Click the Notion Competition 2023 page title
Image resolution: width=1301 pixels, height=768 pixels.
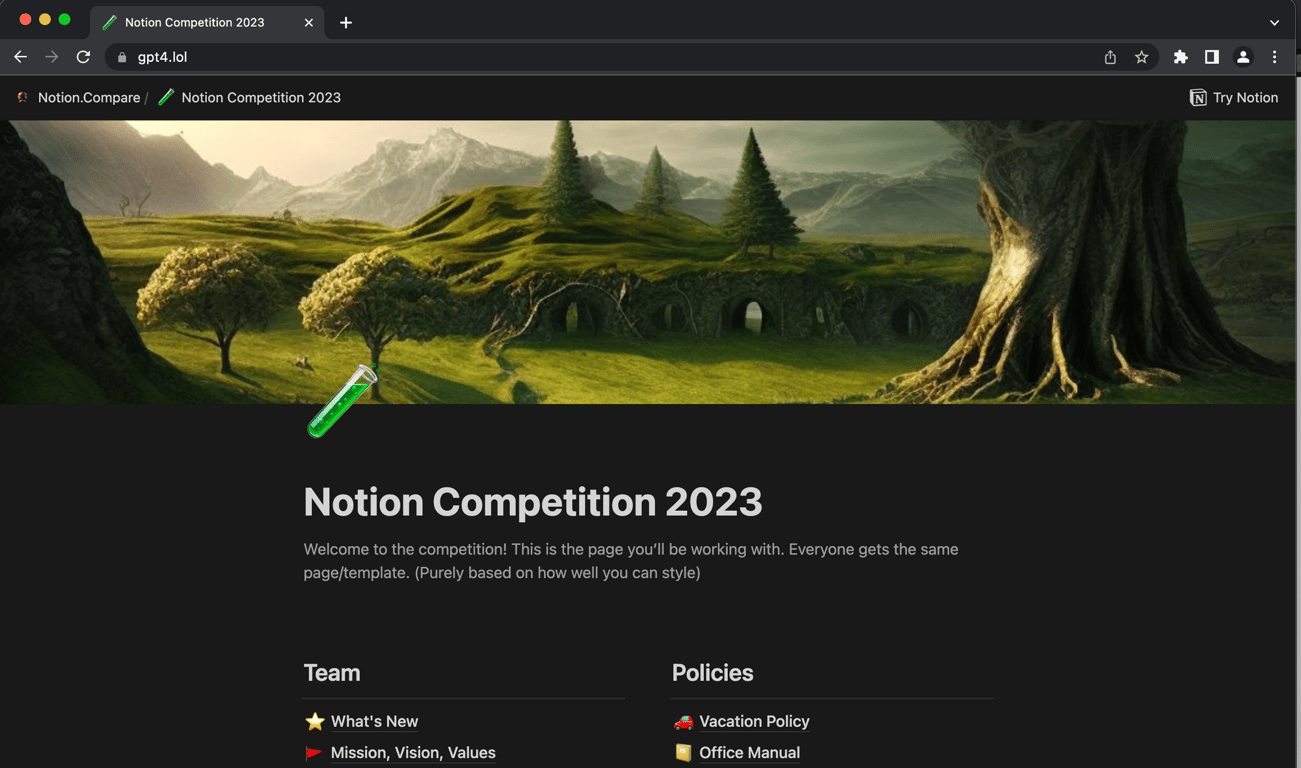coord(533,502)
